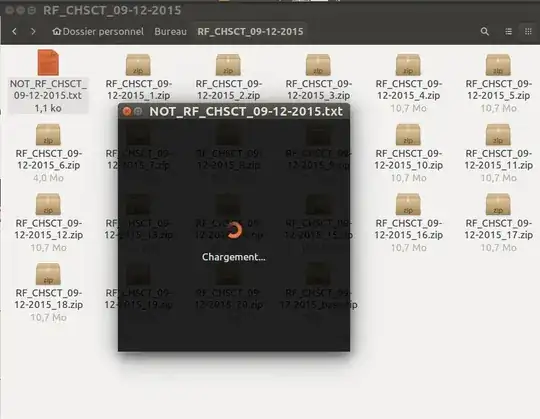The width and height of the screenshot is (540, 419).
Task: Close the NOT_RF_CHSCT_09-12-2015.txt preview window
Action: (127, 112)
